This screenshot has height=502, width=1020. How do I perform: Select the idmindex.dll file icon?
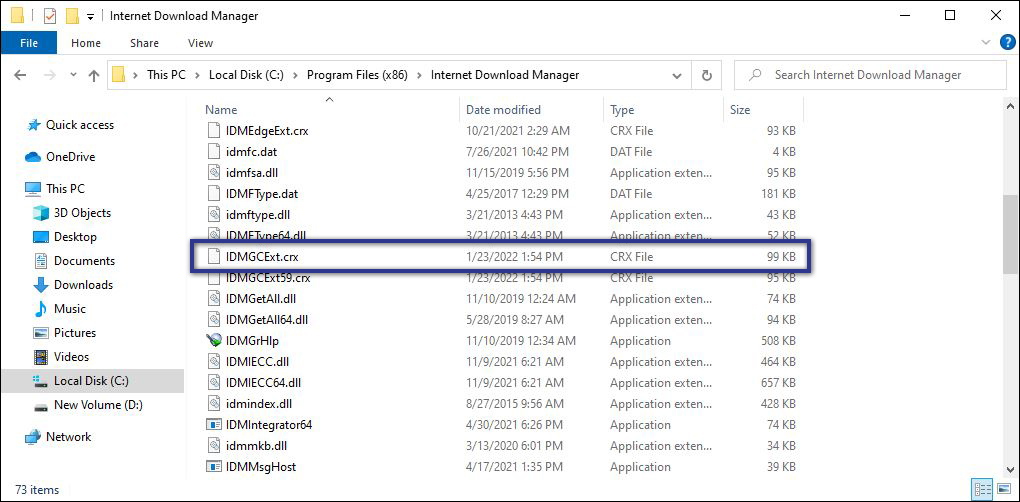click(214, 404)
